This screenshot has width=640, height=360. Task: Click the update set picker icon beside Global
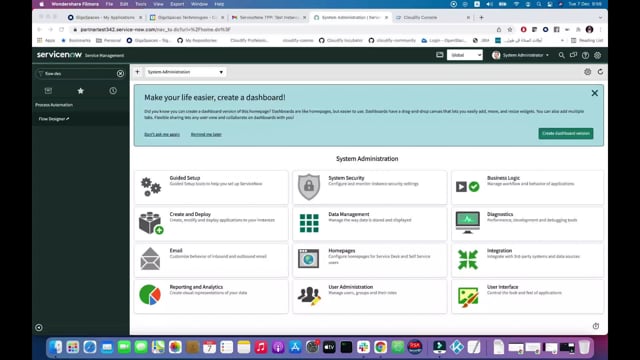pos(440,55)
